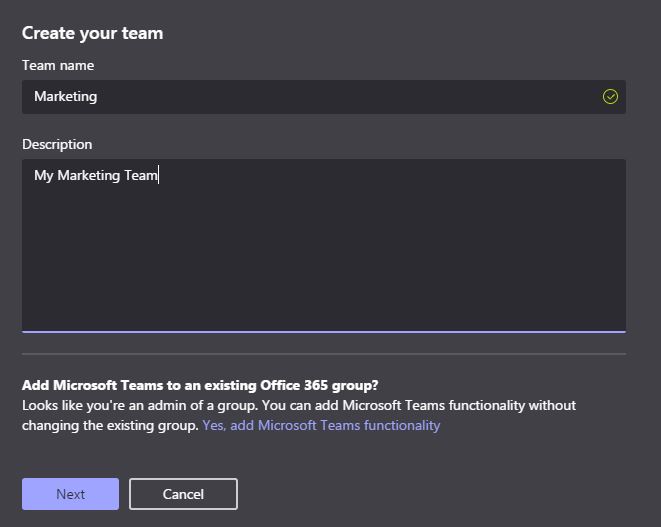This screenshot has width=661, height=527.
Task: Place cursor after "Team" in the description
Action: click(159, 175)
